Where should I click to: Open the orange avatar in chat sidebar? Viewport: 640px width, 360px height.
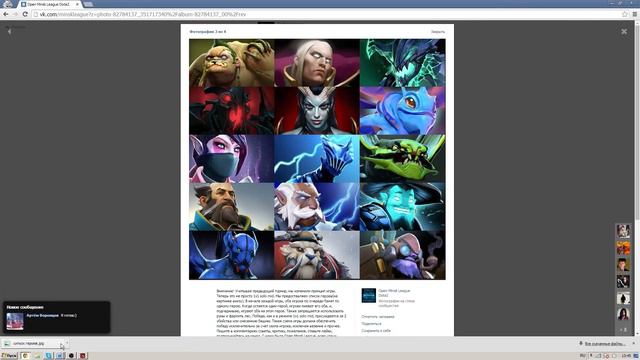click(x=623, y=248)
